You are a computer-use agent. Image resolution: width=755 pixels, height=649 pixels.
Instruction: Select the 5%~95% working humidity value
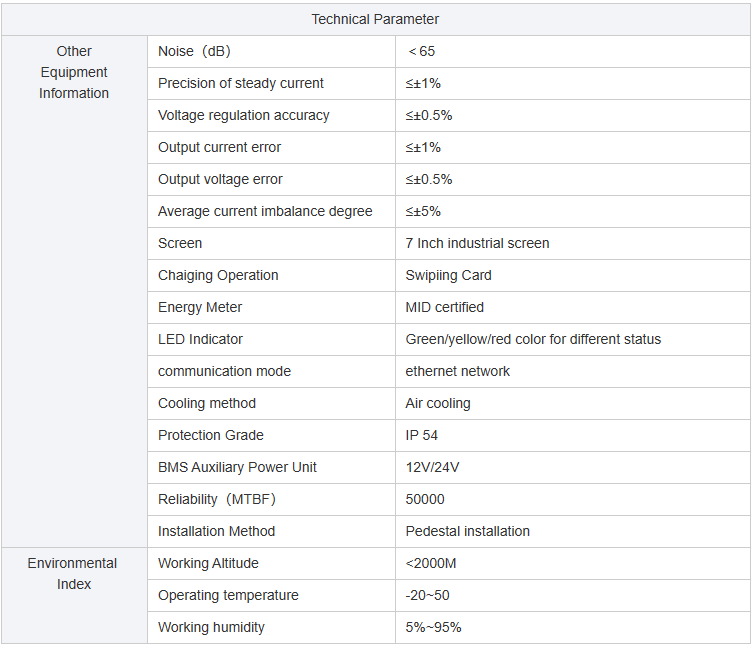point(433,627)
